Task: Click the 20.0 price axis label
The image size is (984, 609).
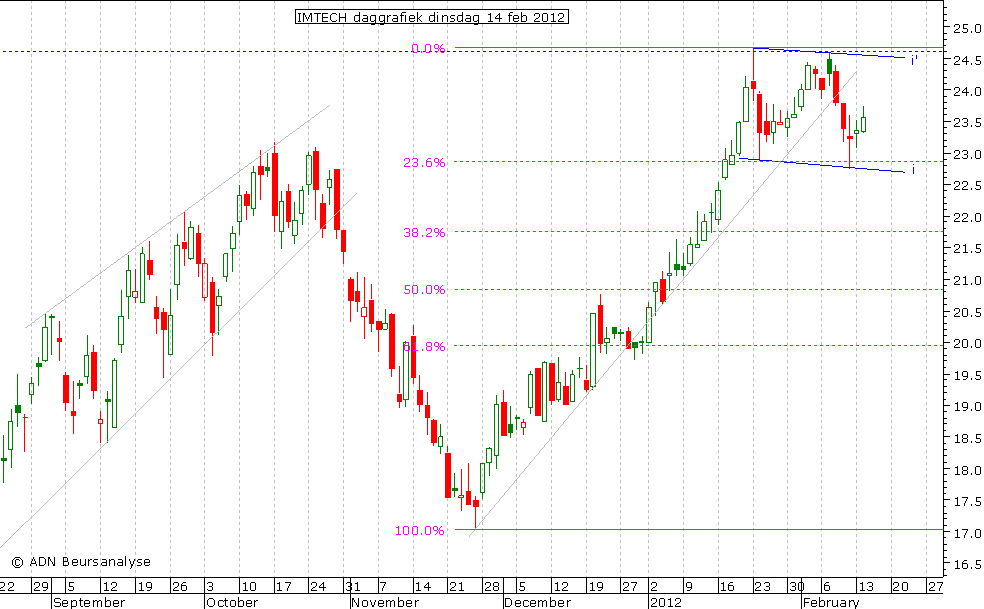Action: pos(967,344)
